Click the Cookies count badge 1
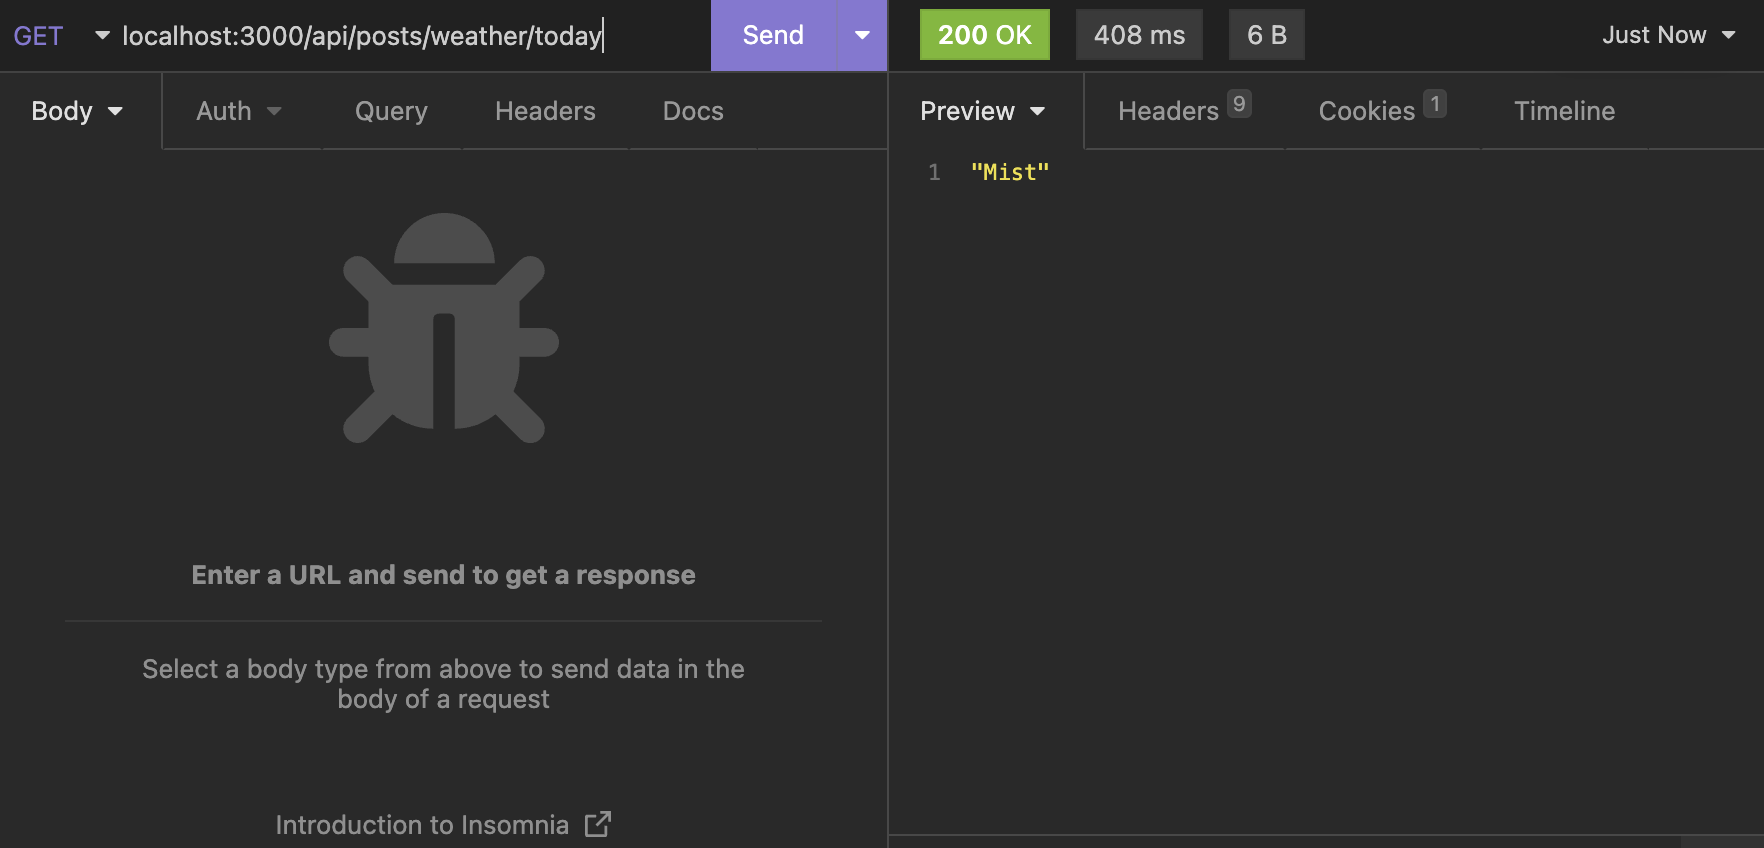 (1435, 104)
